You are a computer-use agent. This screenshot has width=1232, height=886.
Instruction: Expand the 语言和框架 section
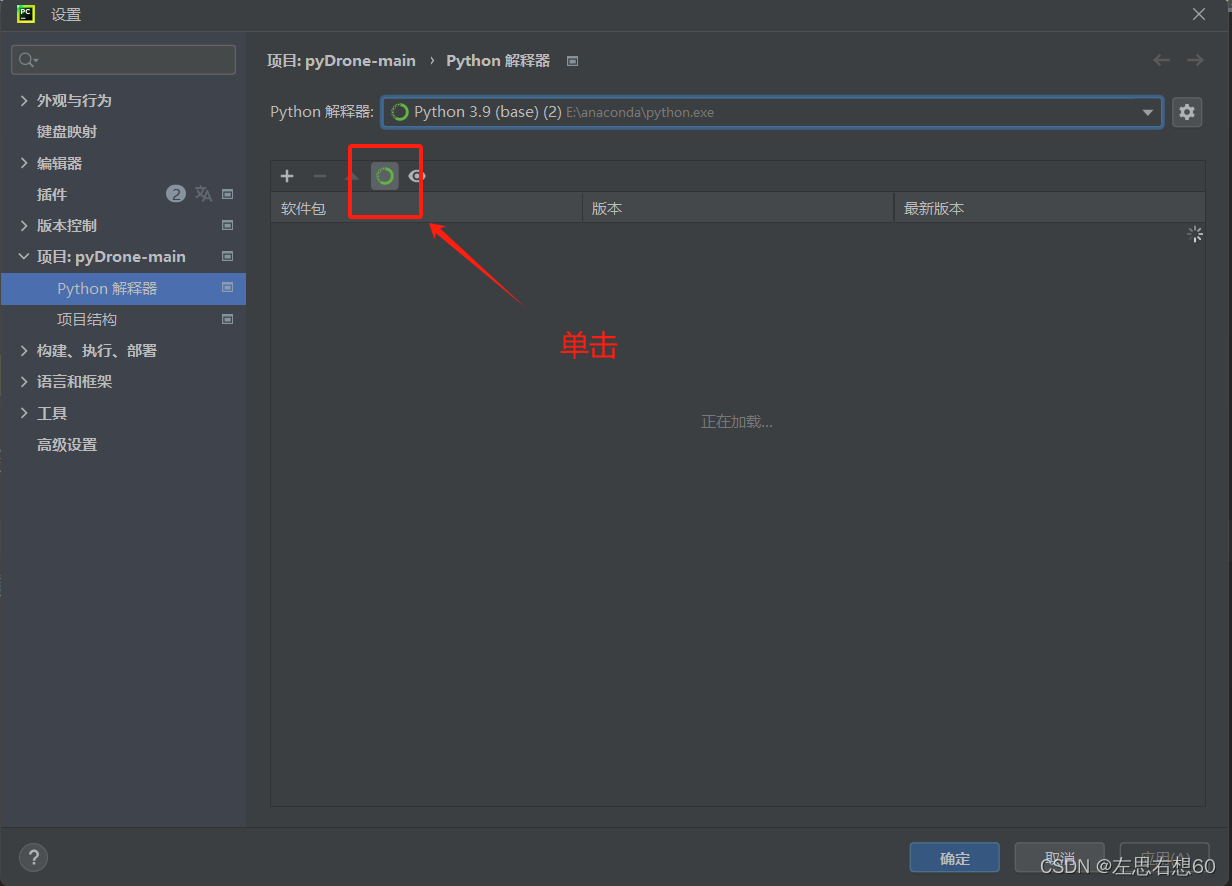pyautogui.click(x=24, y=382)
